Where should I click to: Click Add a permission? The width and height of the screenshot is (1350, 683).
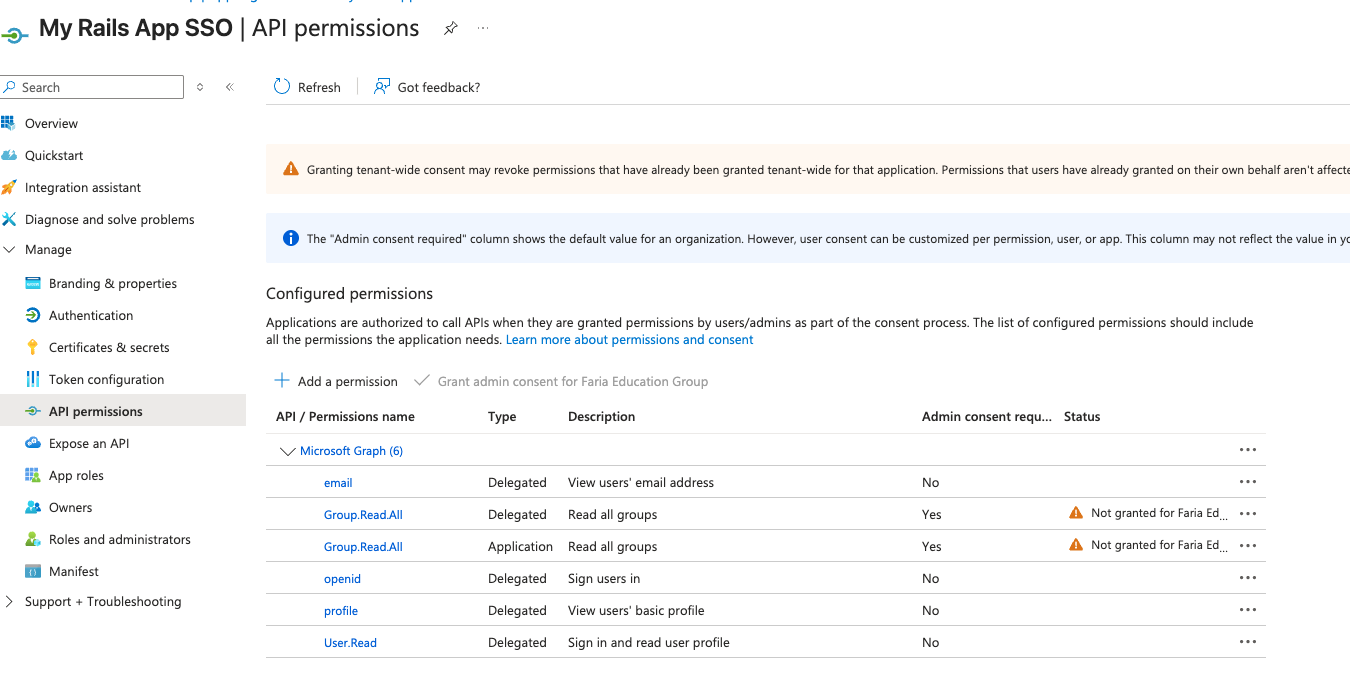[336, 381]
